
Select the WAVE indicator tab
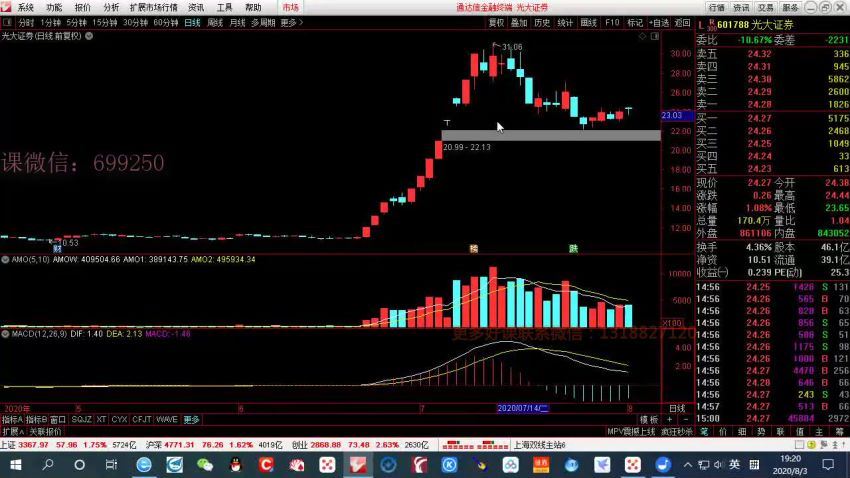166,419
